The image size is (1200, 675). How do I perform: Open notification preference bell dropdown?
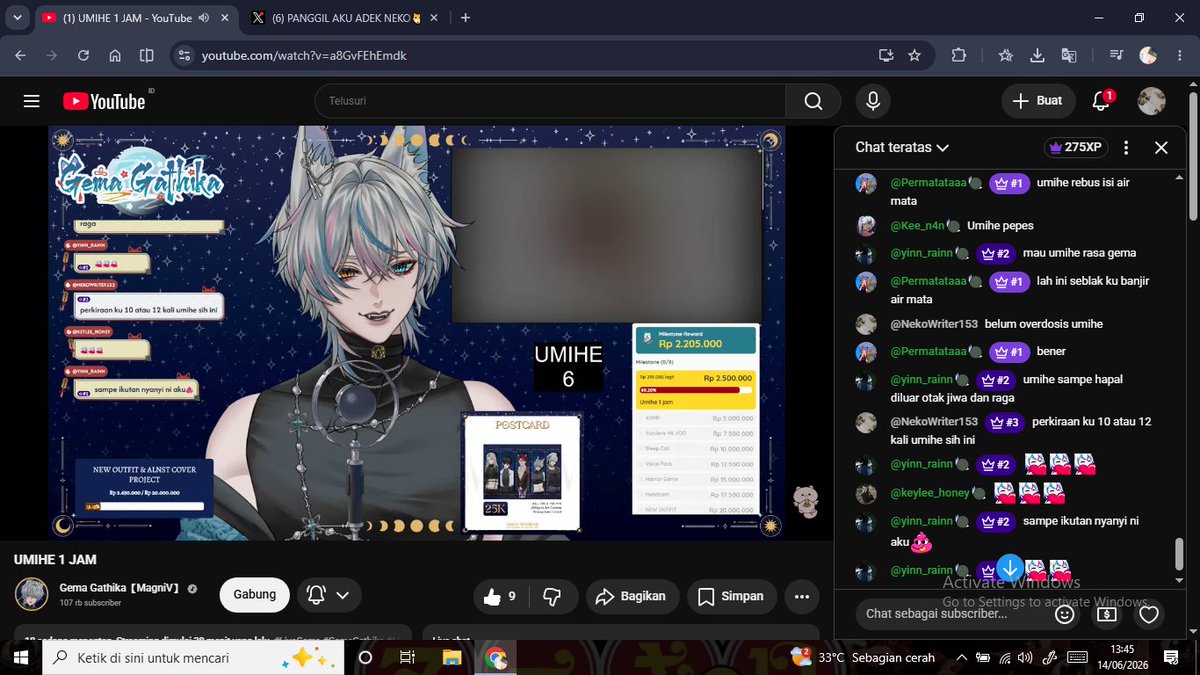tap(328, 595)
